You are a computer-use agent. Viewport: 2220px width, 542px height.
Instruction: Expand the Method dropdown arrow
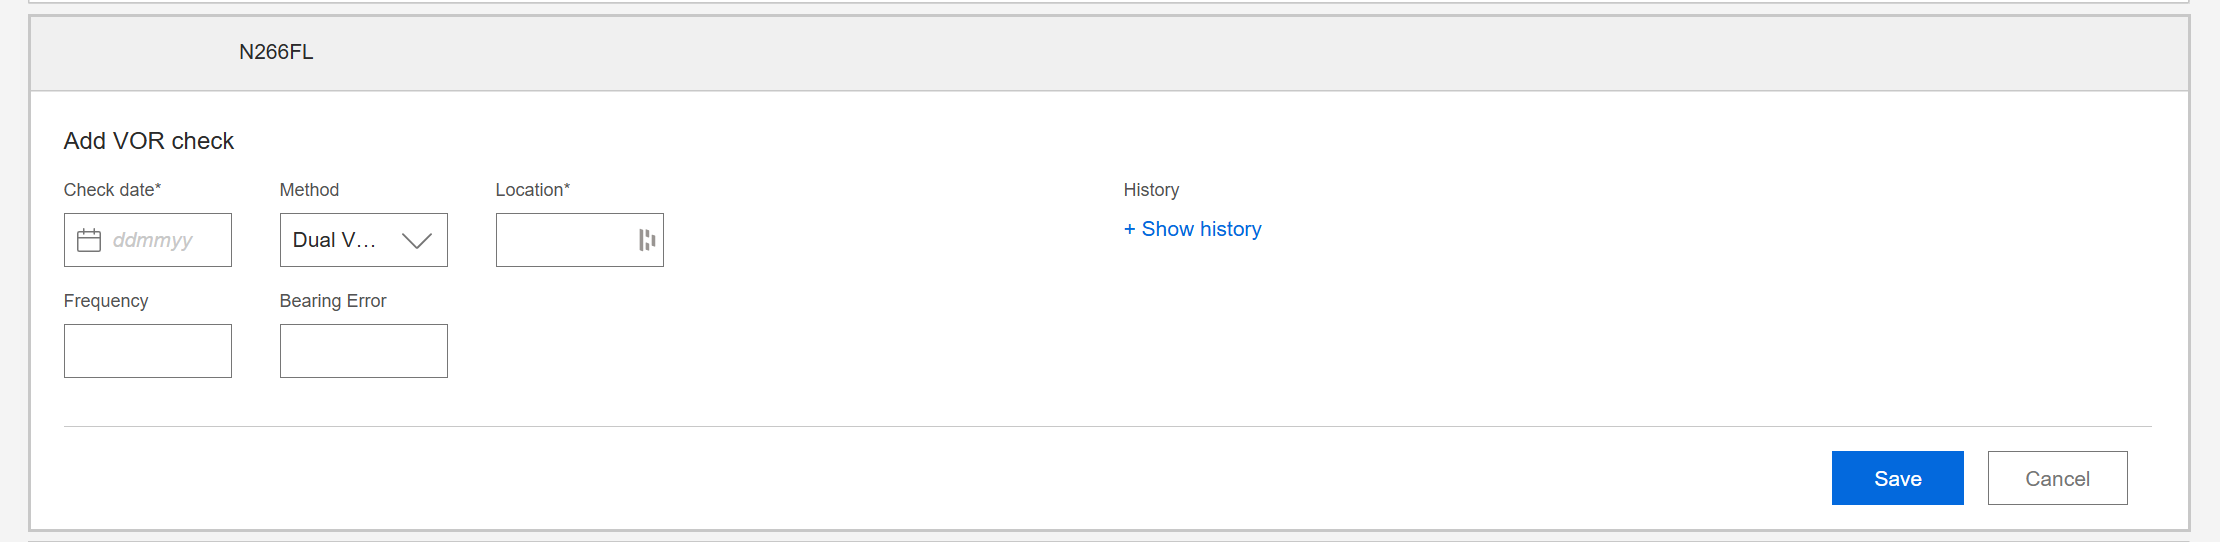click(x=416, y=240)
